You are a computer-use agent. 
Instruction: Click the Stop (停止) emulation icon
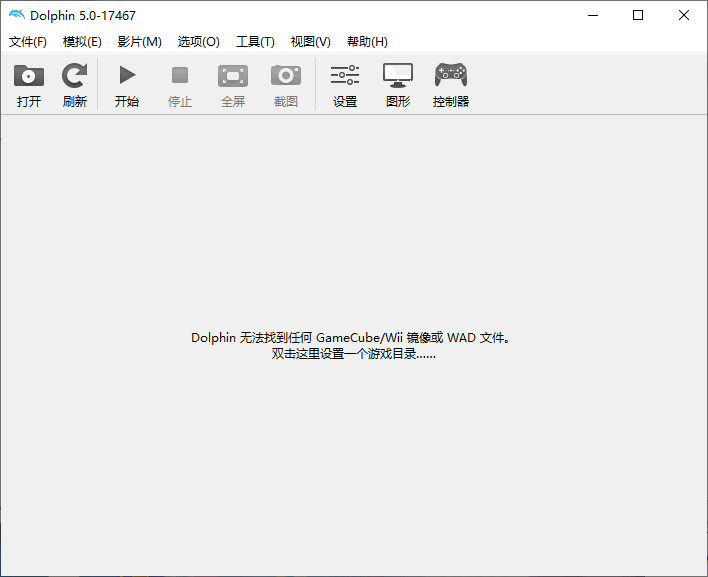pos(180,76)
